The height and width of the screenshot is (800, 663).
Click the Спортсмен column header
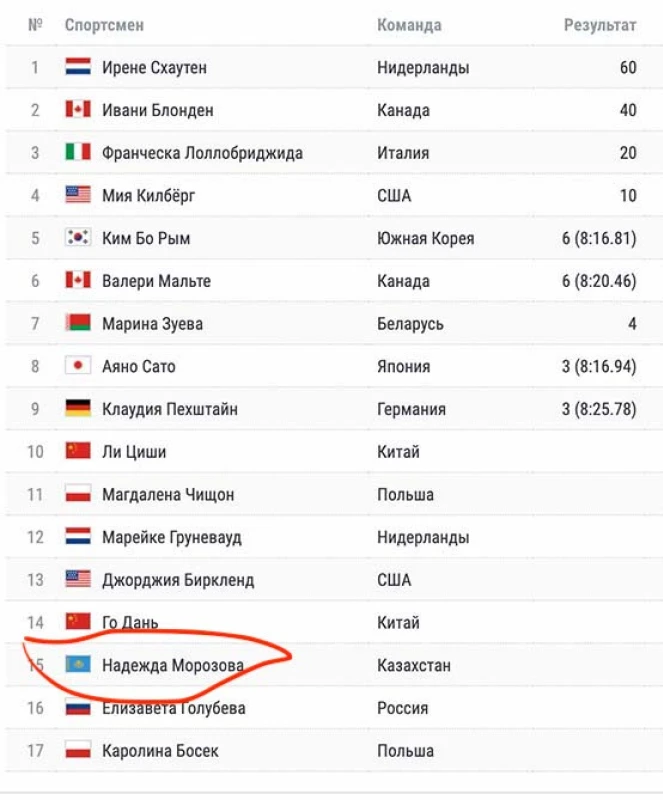click(x=105, y=25)
